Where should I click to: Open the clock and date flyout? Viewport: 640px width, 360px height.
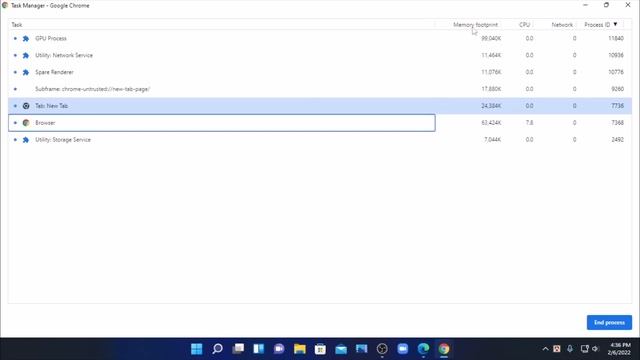(620, 349)
